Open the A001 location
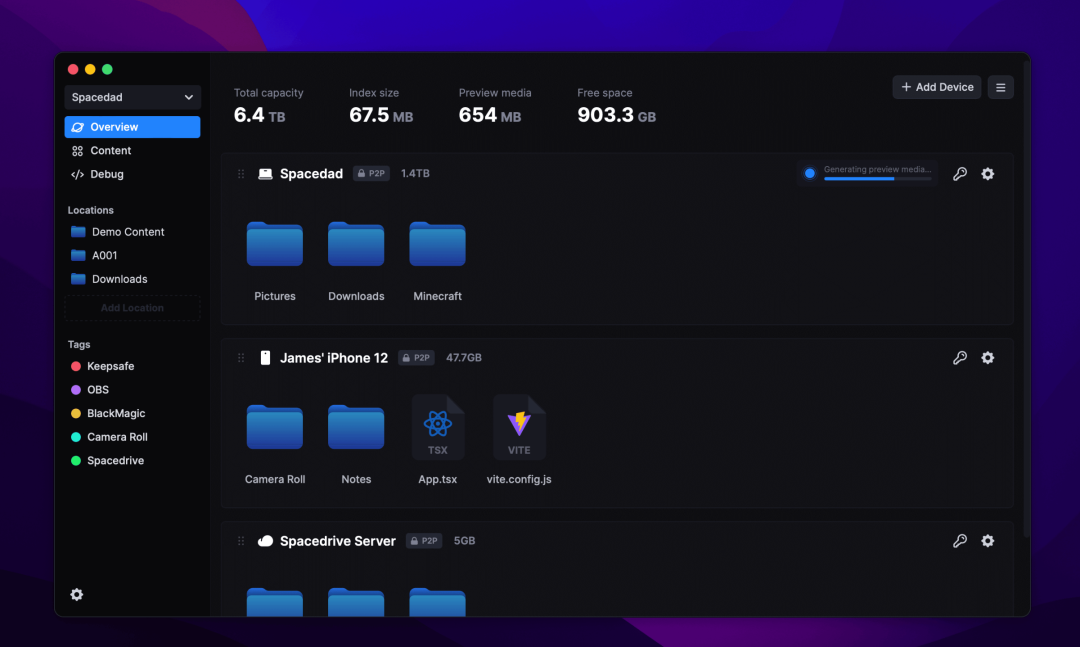The image size is (1080, 647). point(94,255)
